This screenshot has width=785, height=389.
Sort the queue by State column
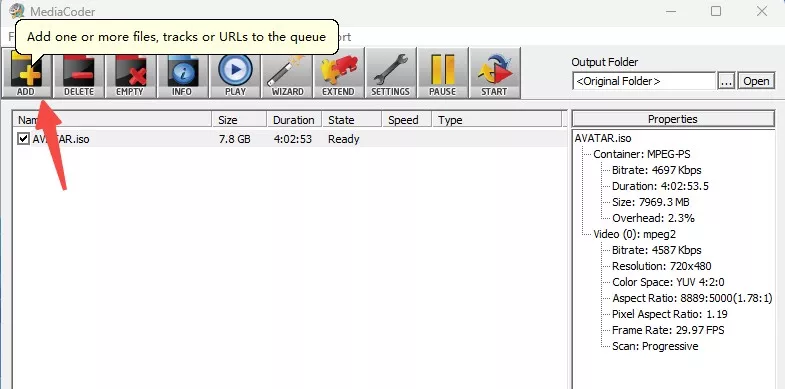click(351, 120)
